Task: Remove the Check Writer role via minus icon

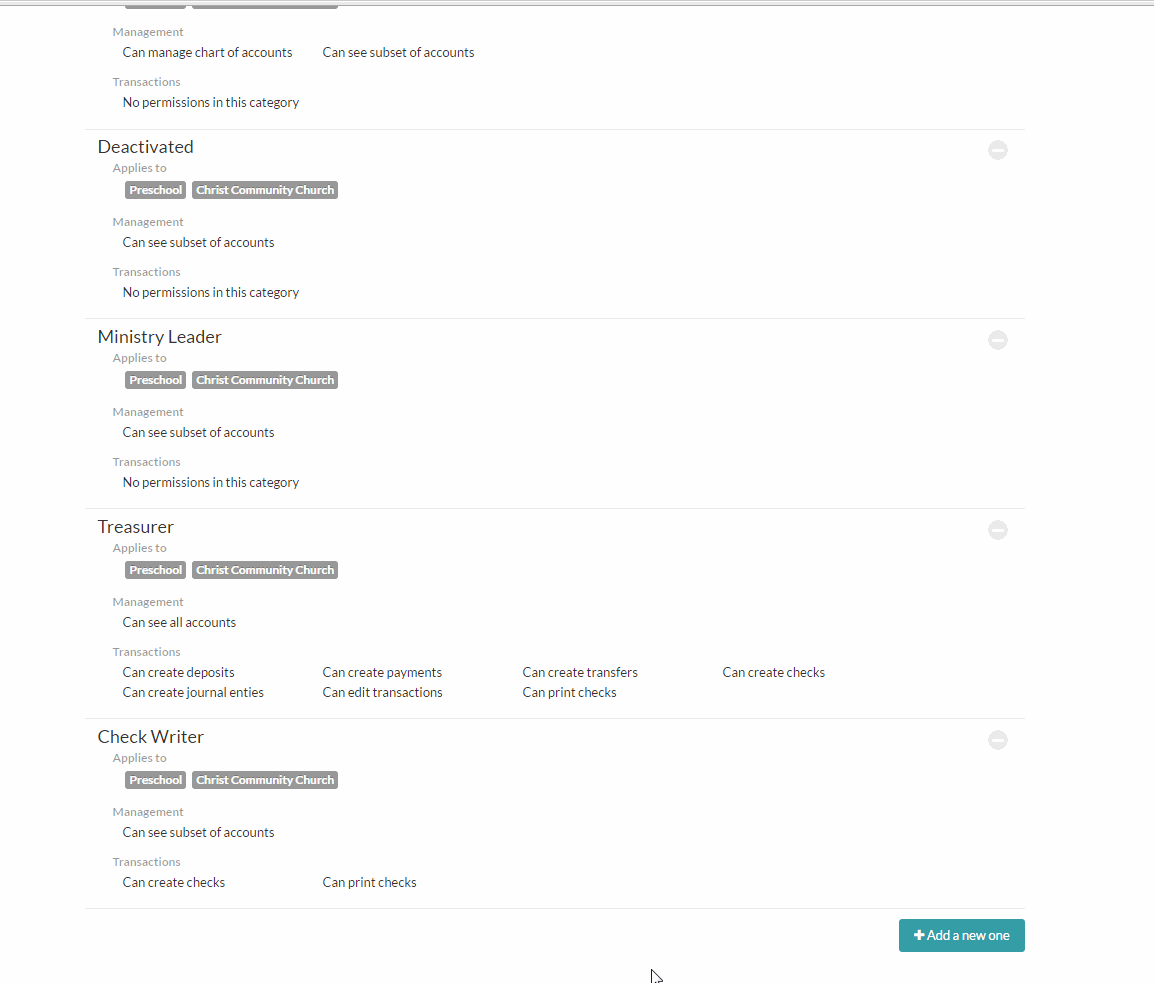Action: tap(998, 740)
